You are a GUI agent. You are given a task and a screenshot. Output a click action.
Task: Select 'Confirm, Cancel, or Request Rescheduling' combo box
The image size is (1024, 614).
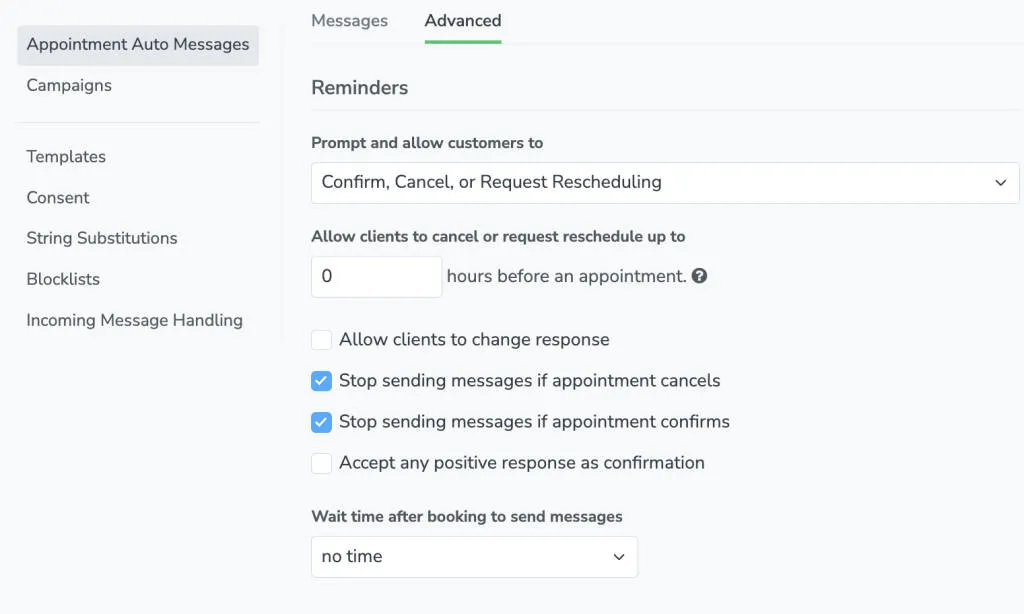pyautogui.click(x=664, y=182)
